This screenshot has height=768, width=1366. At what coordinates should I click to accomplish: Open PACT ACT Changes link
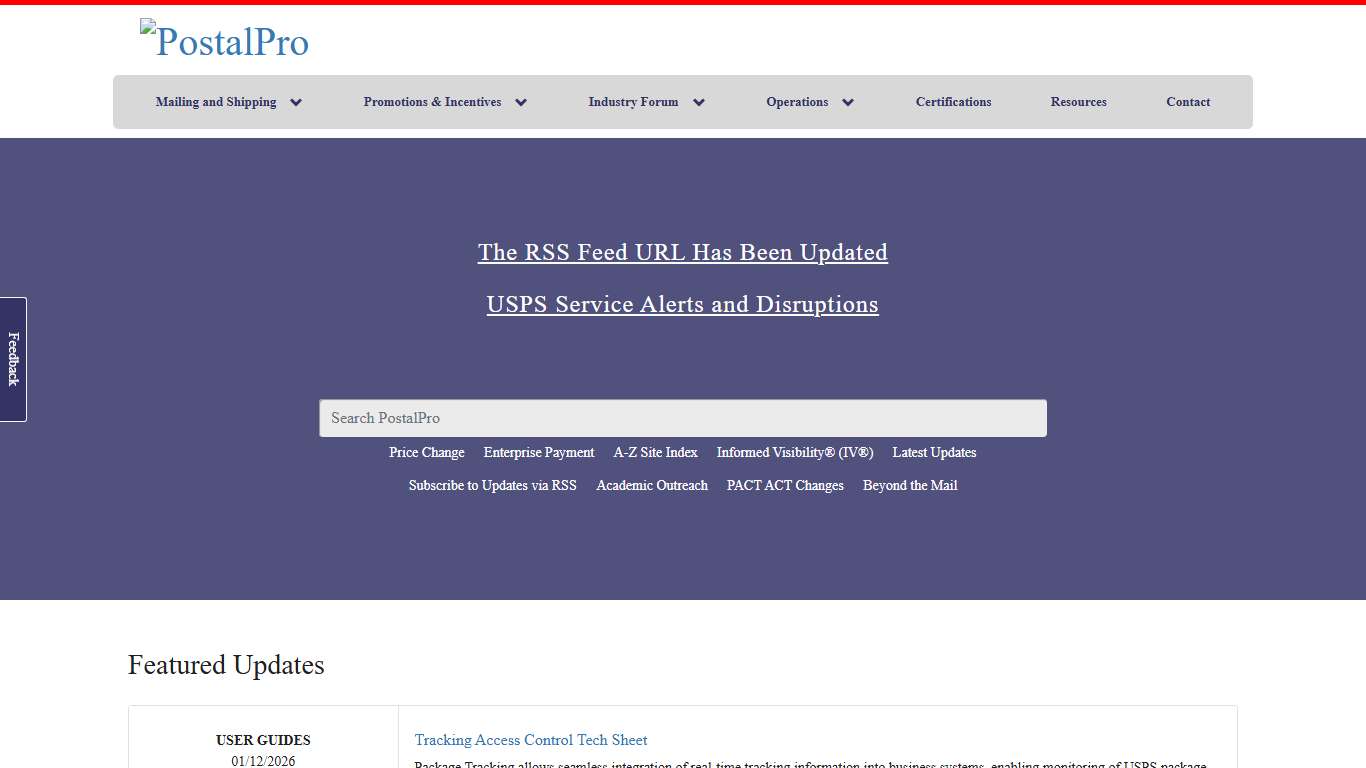tap(785, 486)
